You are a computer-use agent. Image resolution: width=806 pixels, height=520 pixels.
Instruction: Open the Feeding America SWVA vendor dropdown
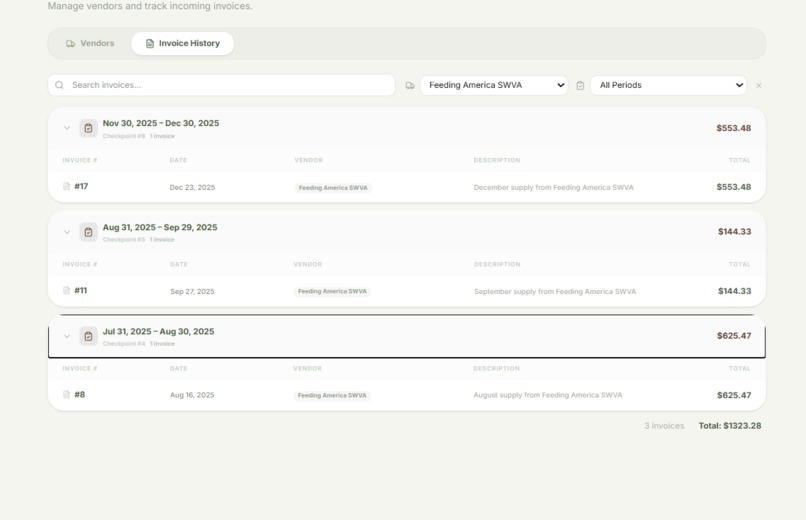[494, 85]
